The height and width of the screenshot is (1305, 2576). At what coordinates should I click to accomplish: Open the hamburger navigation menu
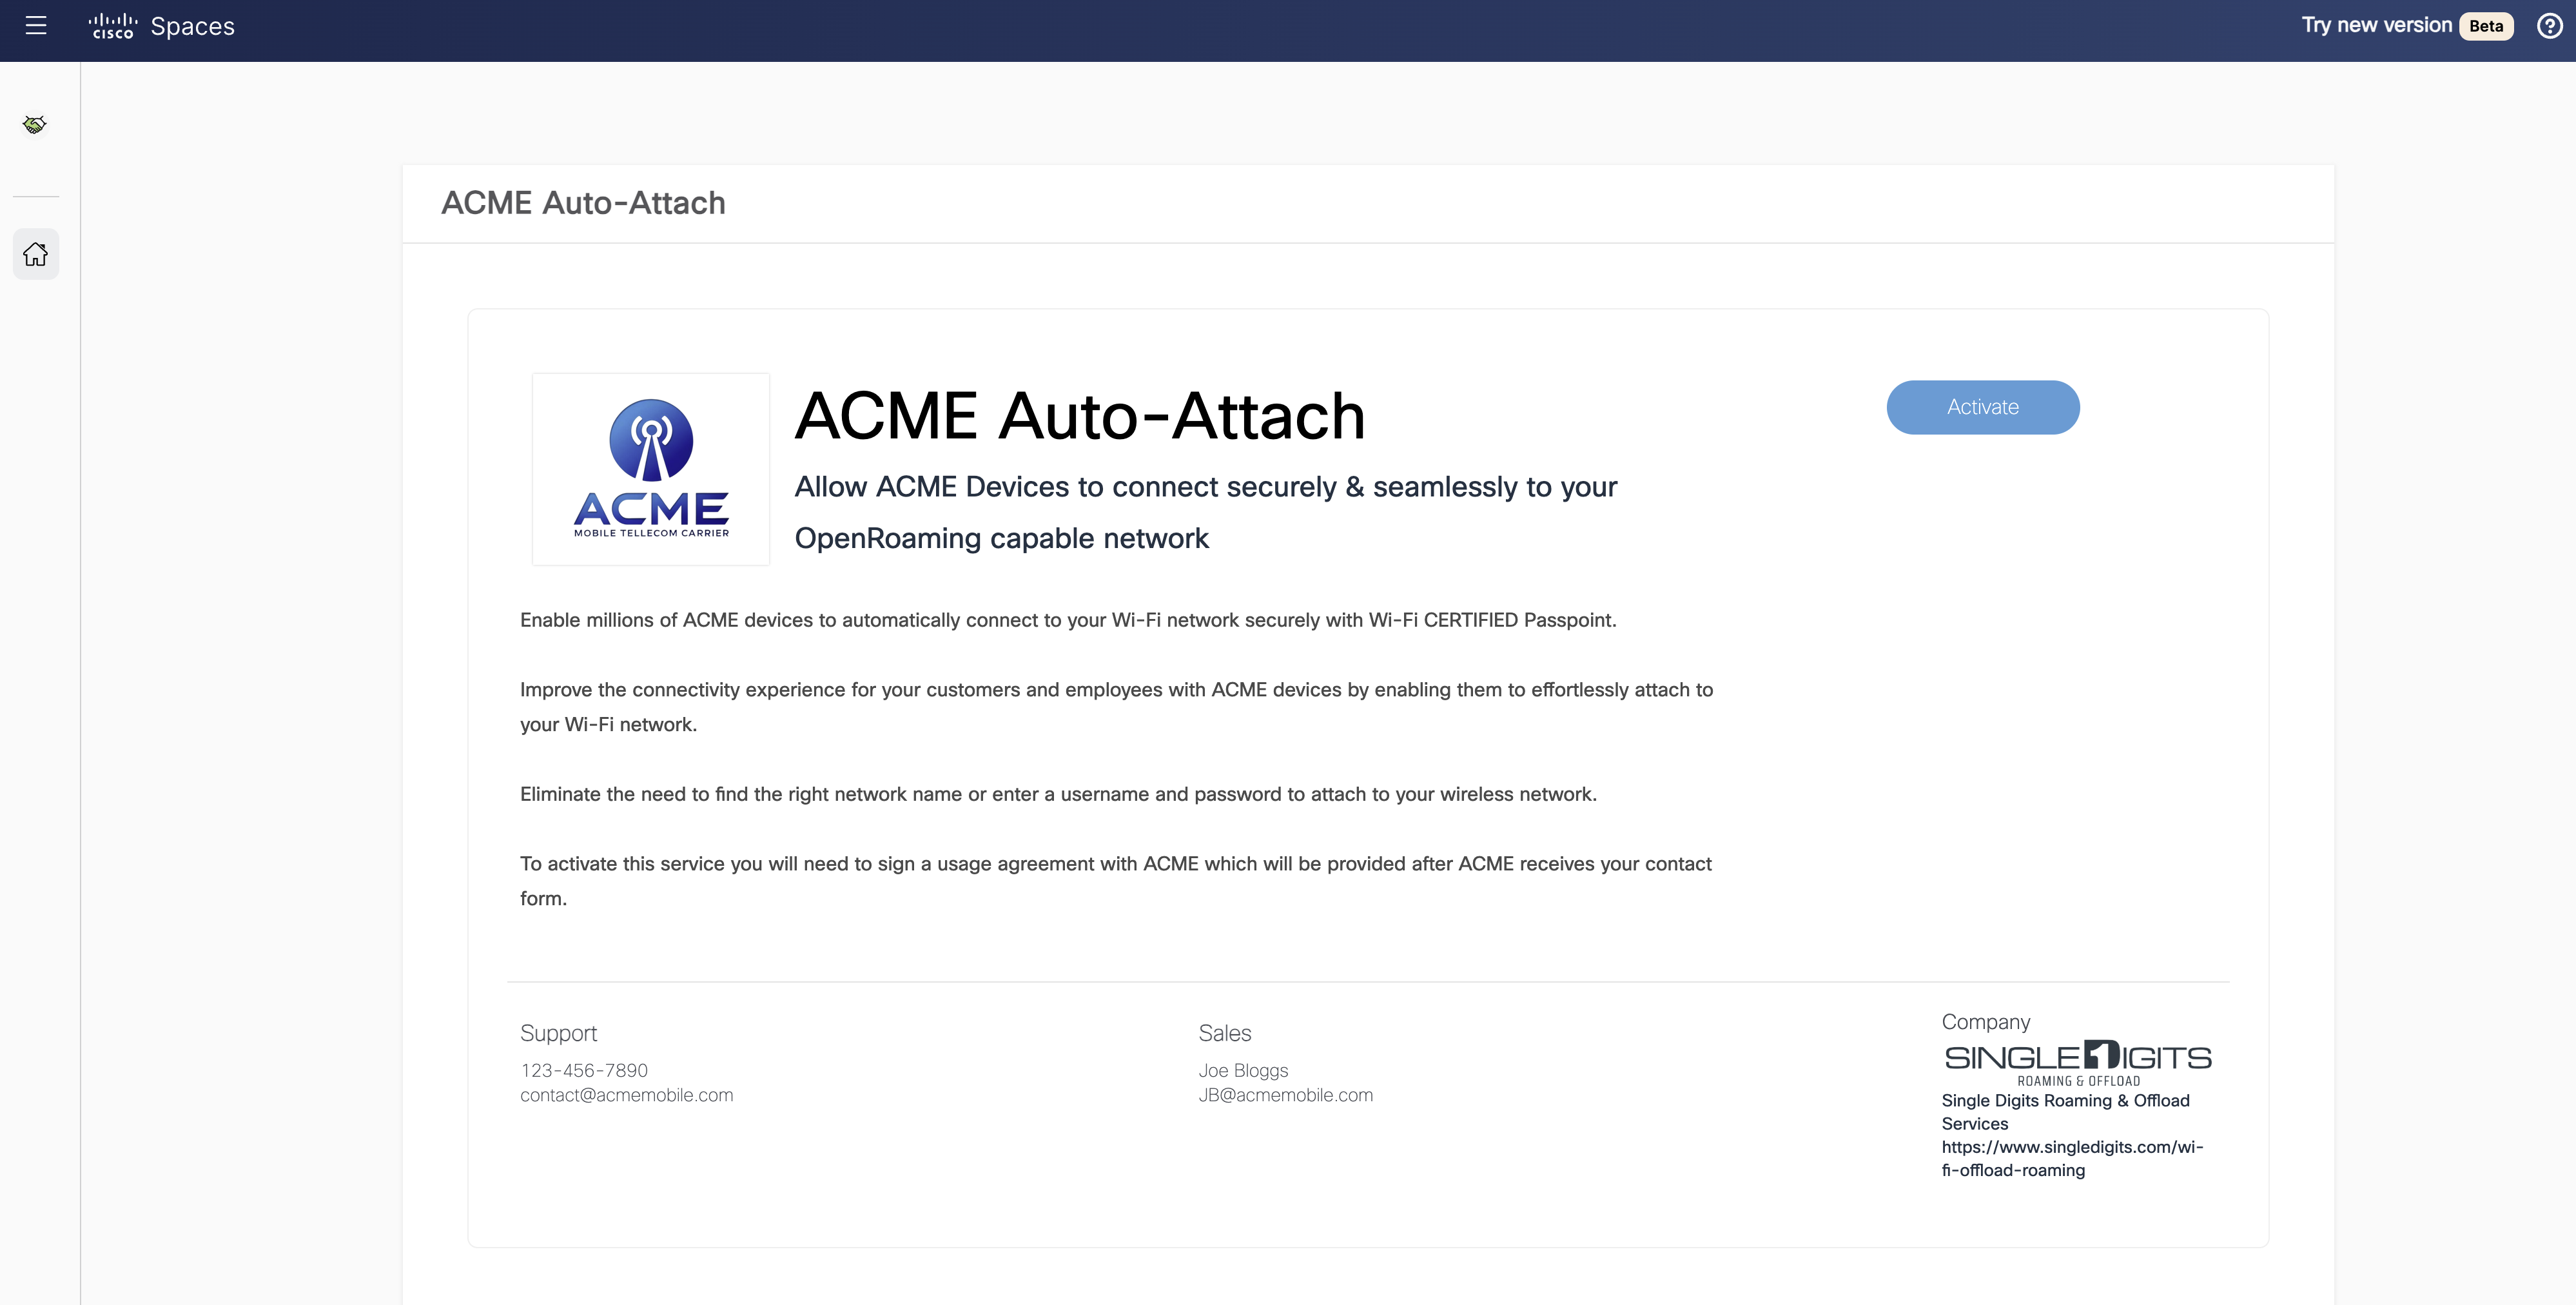(36, 26)
